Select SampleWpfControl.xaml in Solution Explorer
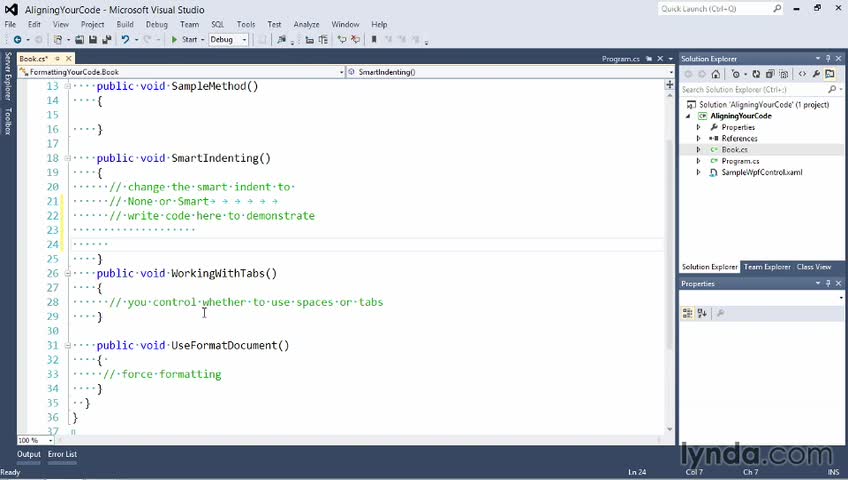848x480 pixels. point(762,172)
